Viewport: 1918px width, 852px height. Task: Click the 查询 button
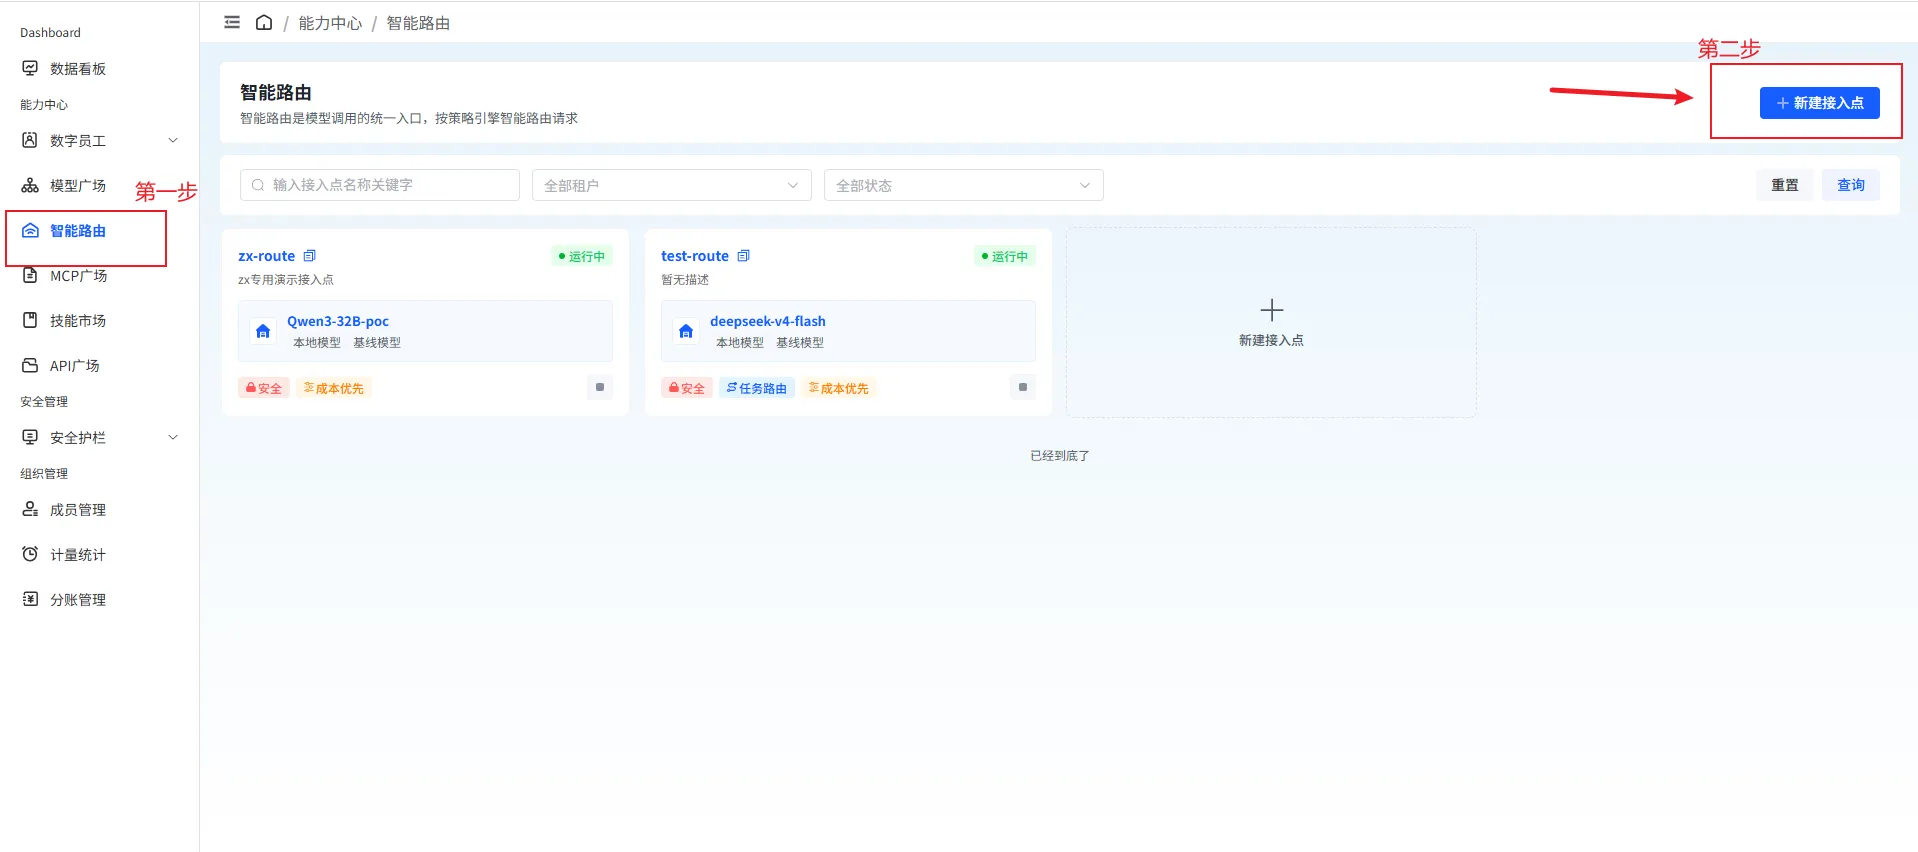(1850, 185)
